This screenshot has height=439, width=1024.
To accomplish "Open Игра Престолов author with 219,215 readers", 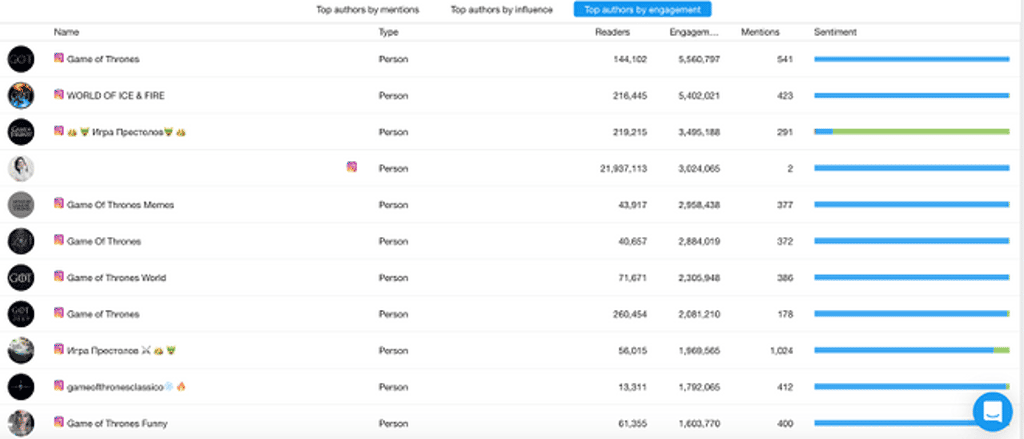I will (126, 132).
